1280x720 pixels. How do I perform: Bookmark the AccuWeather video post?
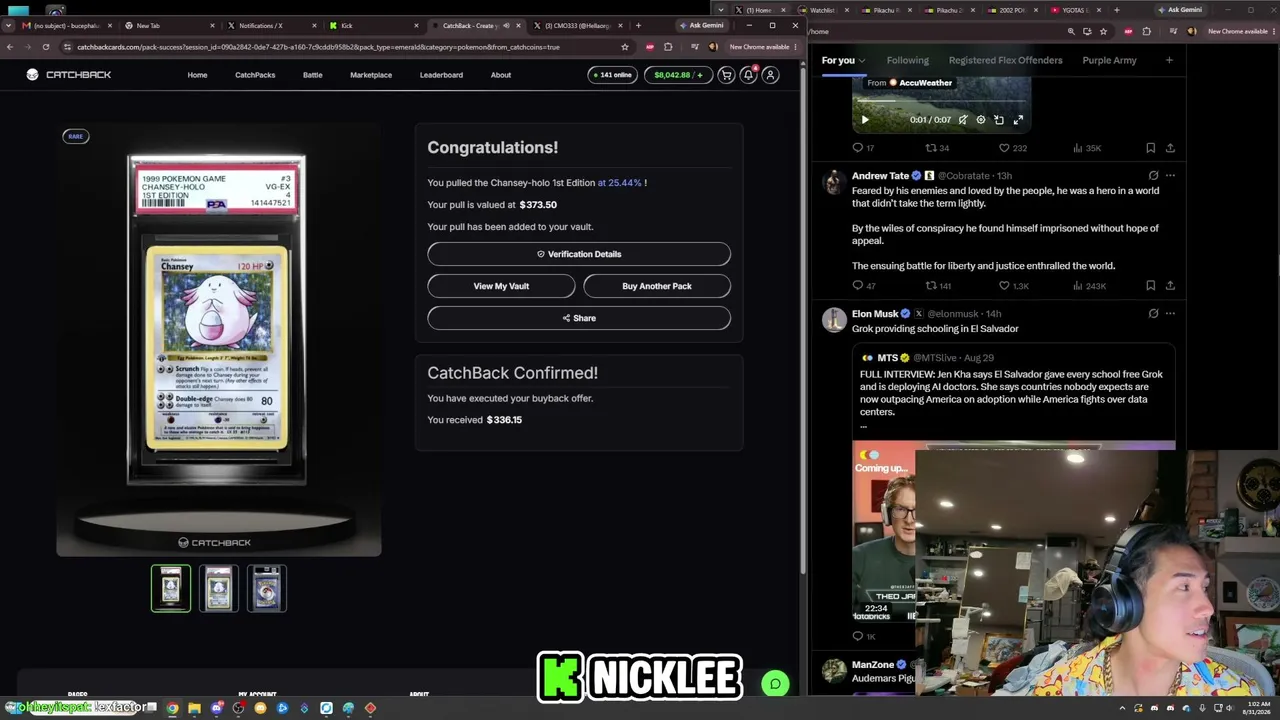point(1151,148)
